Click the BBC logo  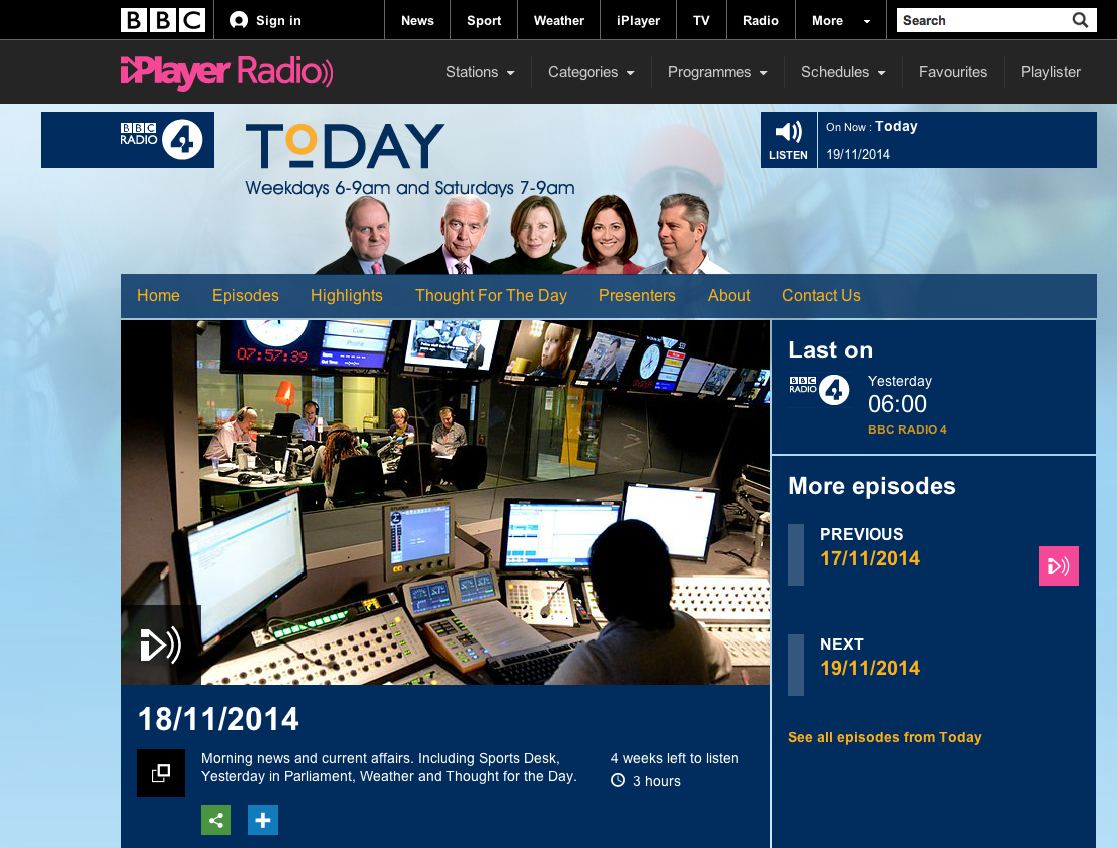[x=163, y=20]
